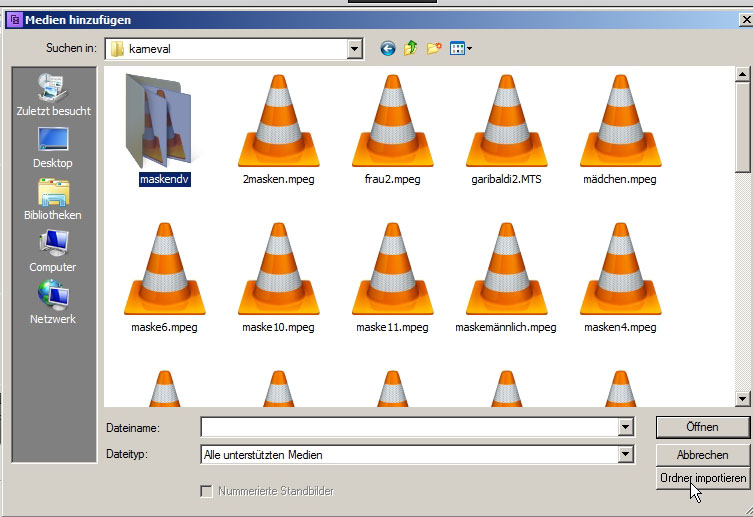Click the maske6.mpeg file name
The height and width of the screenshot is (517, 753).
pyautogui.click(x=164, y=327)
